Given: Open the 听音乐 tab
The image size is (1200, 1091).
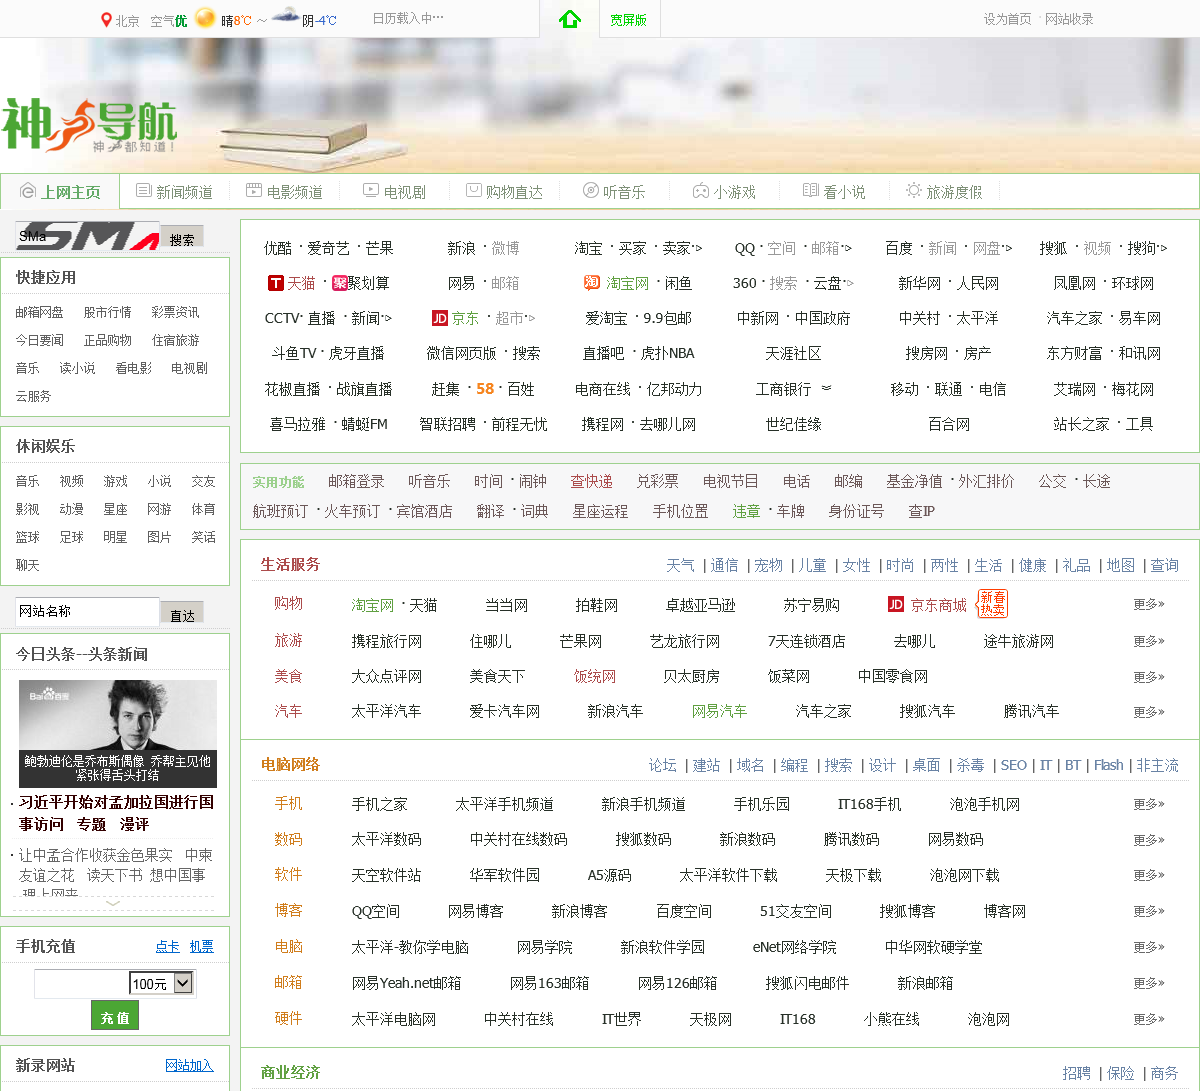Looking at the screenshot, I should (x=614, y=192).
